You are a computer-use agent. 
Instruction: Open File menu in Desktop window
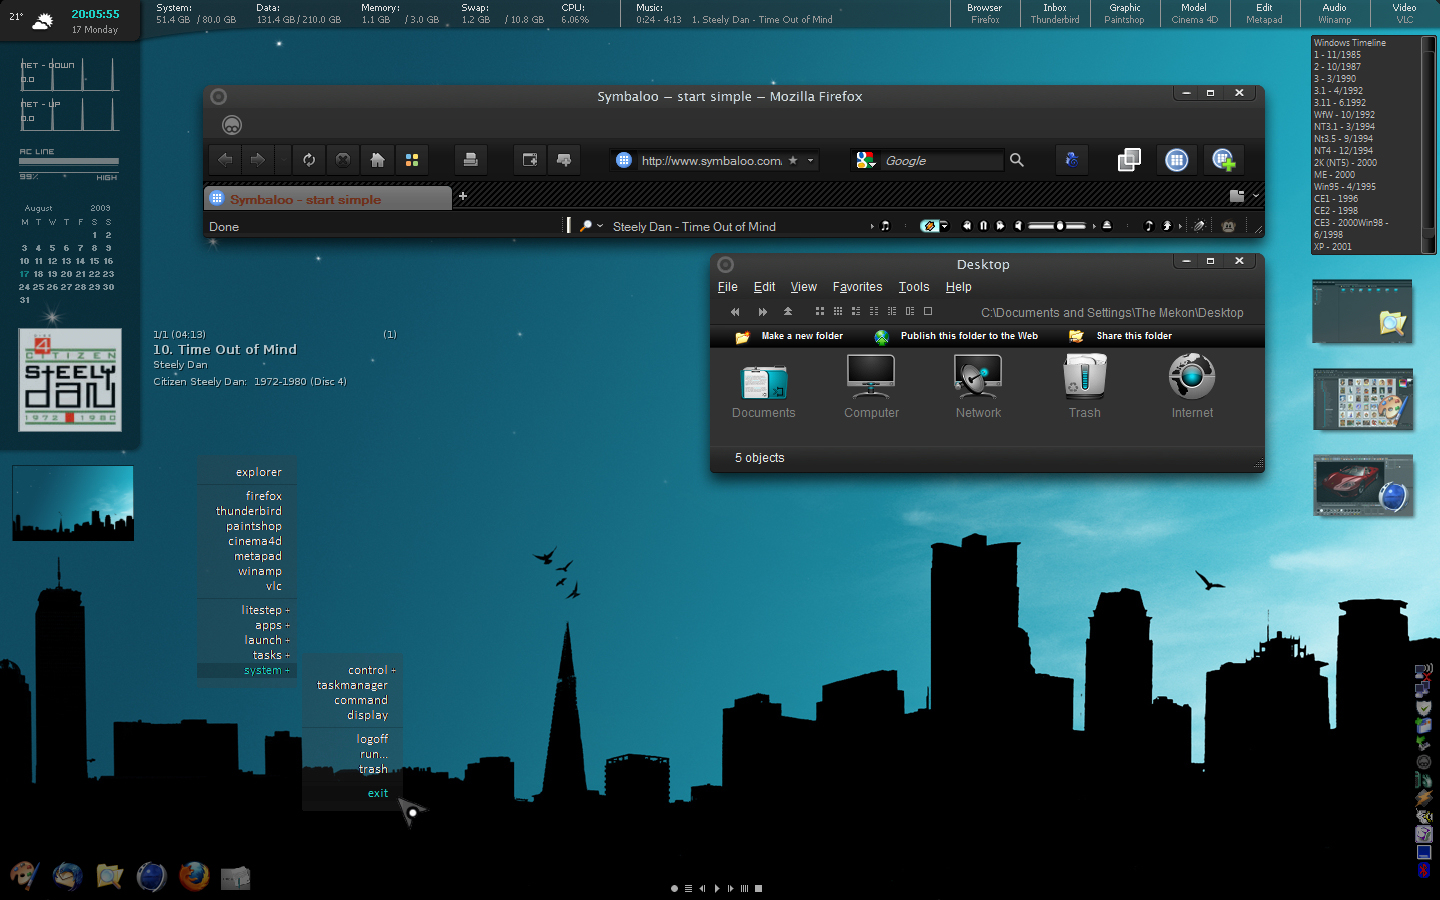pos(727,287)
